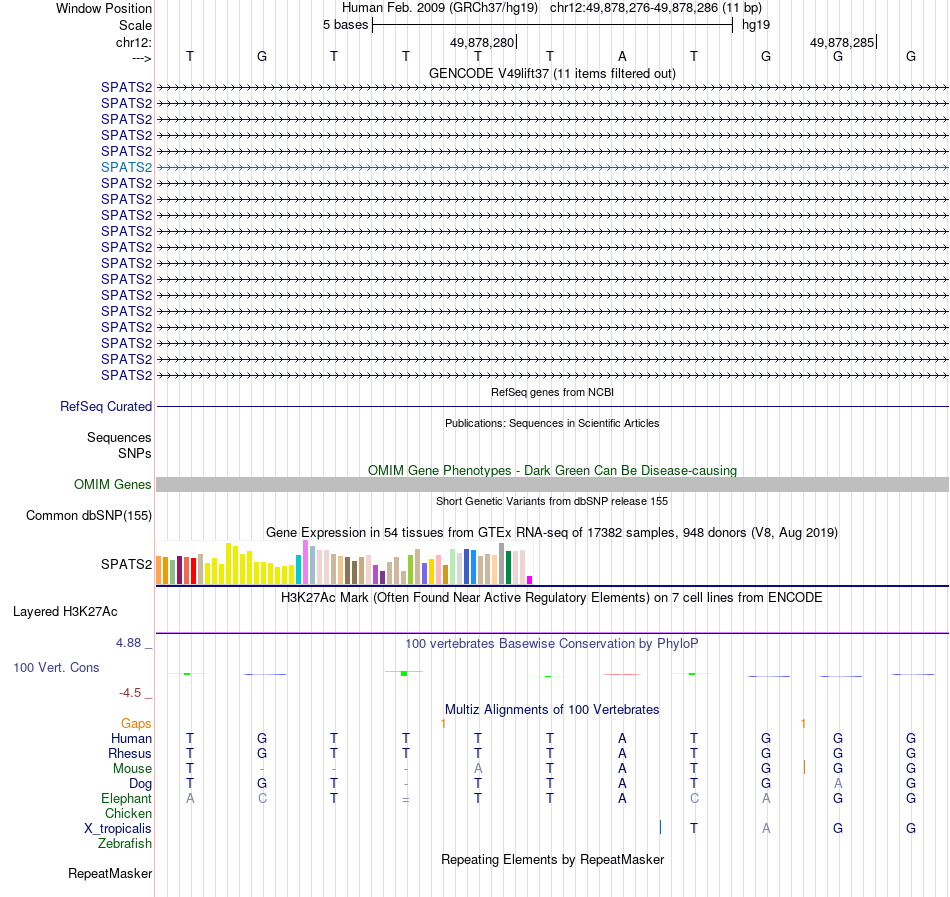Screen dimensions: 950x897
Task: Click the Common dbSNP(155) track label
Action: pyautogui.click(x=88, y=515)
